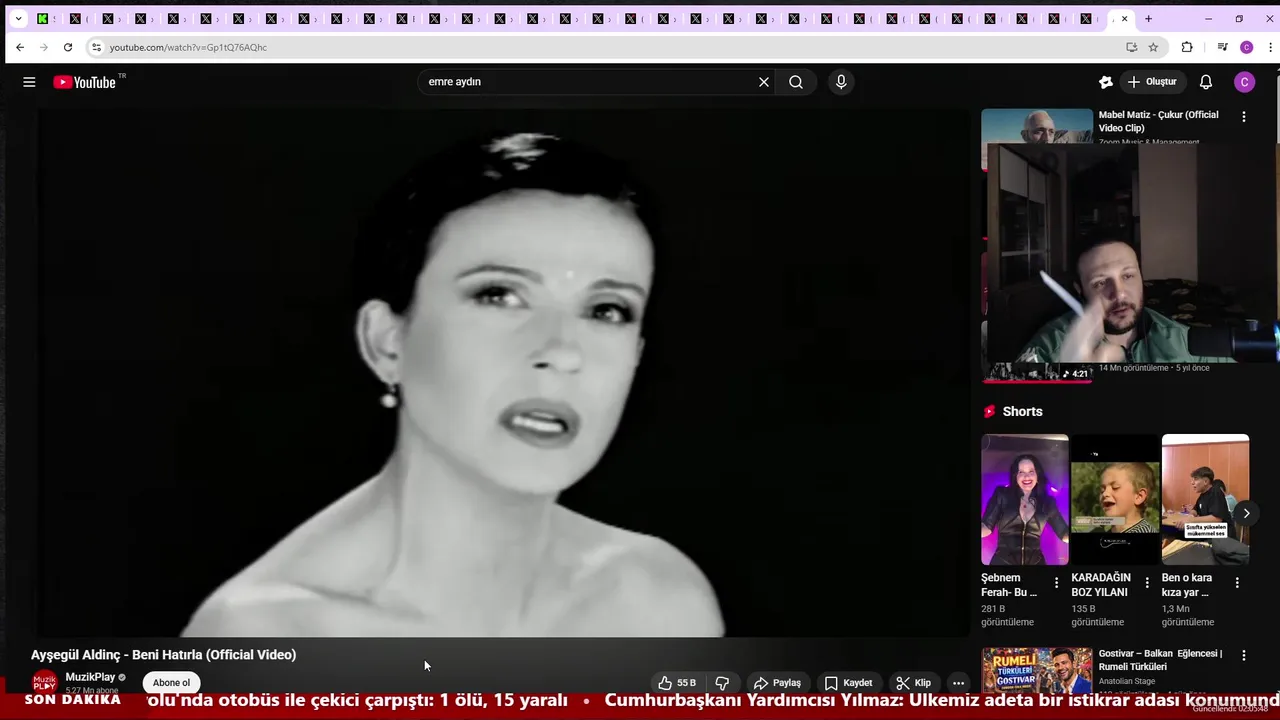Go forward with the browser forward arrow
1280x720 pixels.
point(43,47)
